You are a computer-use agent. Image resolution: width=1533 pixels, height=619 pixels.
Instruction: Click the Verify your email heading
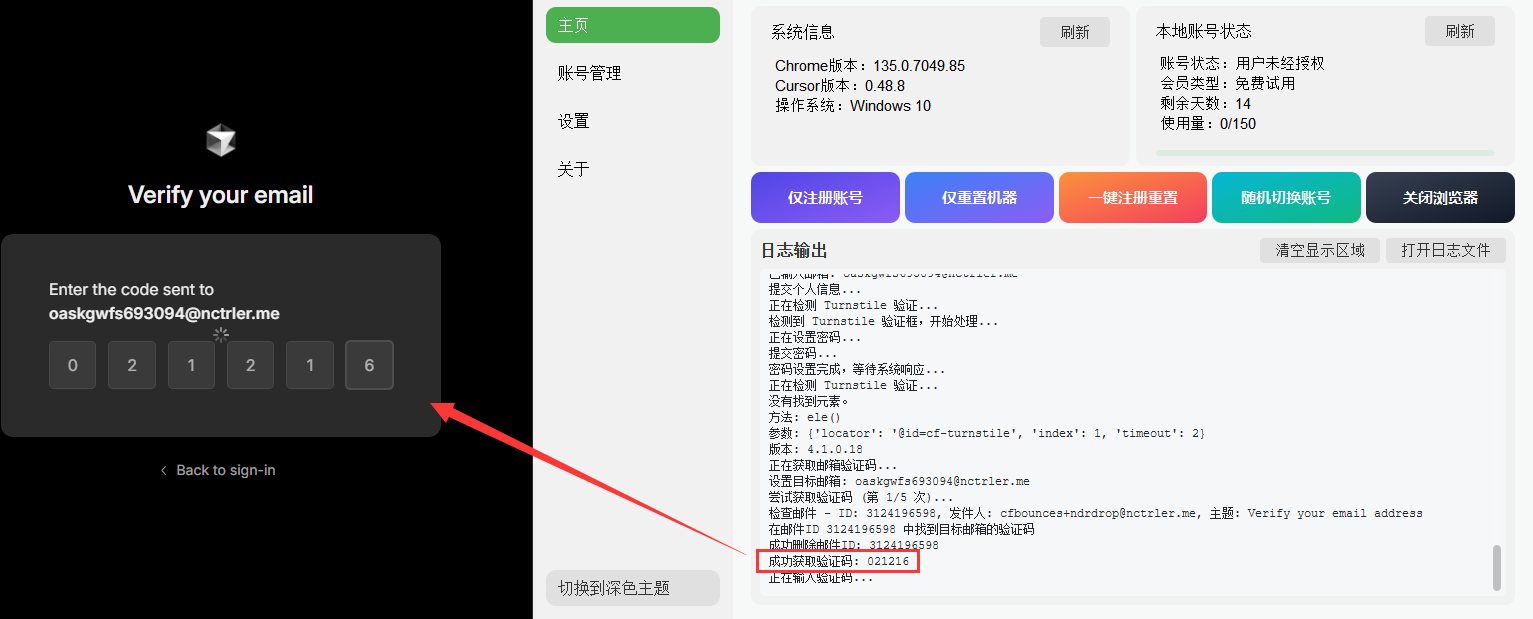click(221, 195)
